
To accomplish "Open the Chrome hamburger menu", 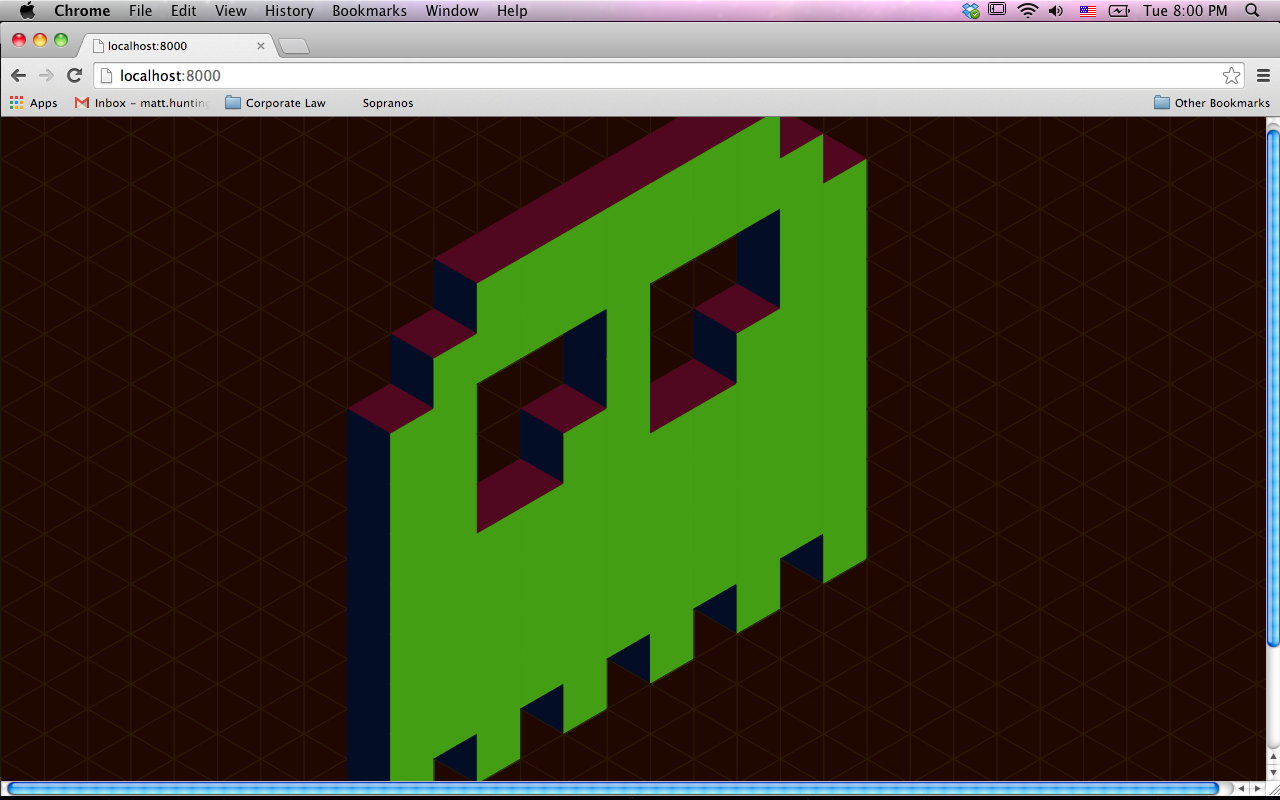I will coord(1263,76).
